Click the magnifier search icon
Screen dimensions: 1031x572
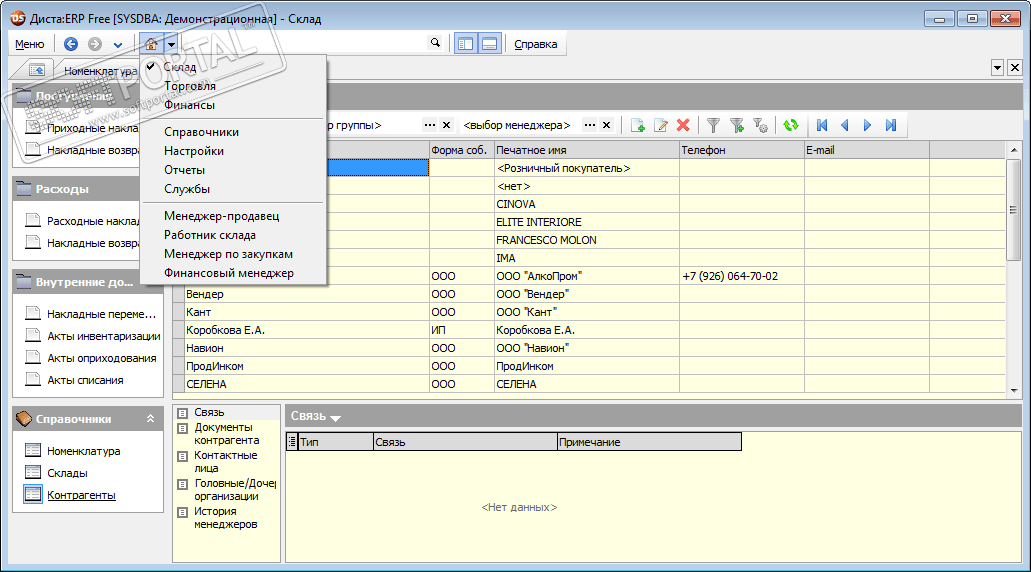tap(435, 43)
